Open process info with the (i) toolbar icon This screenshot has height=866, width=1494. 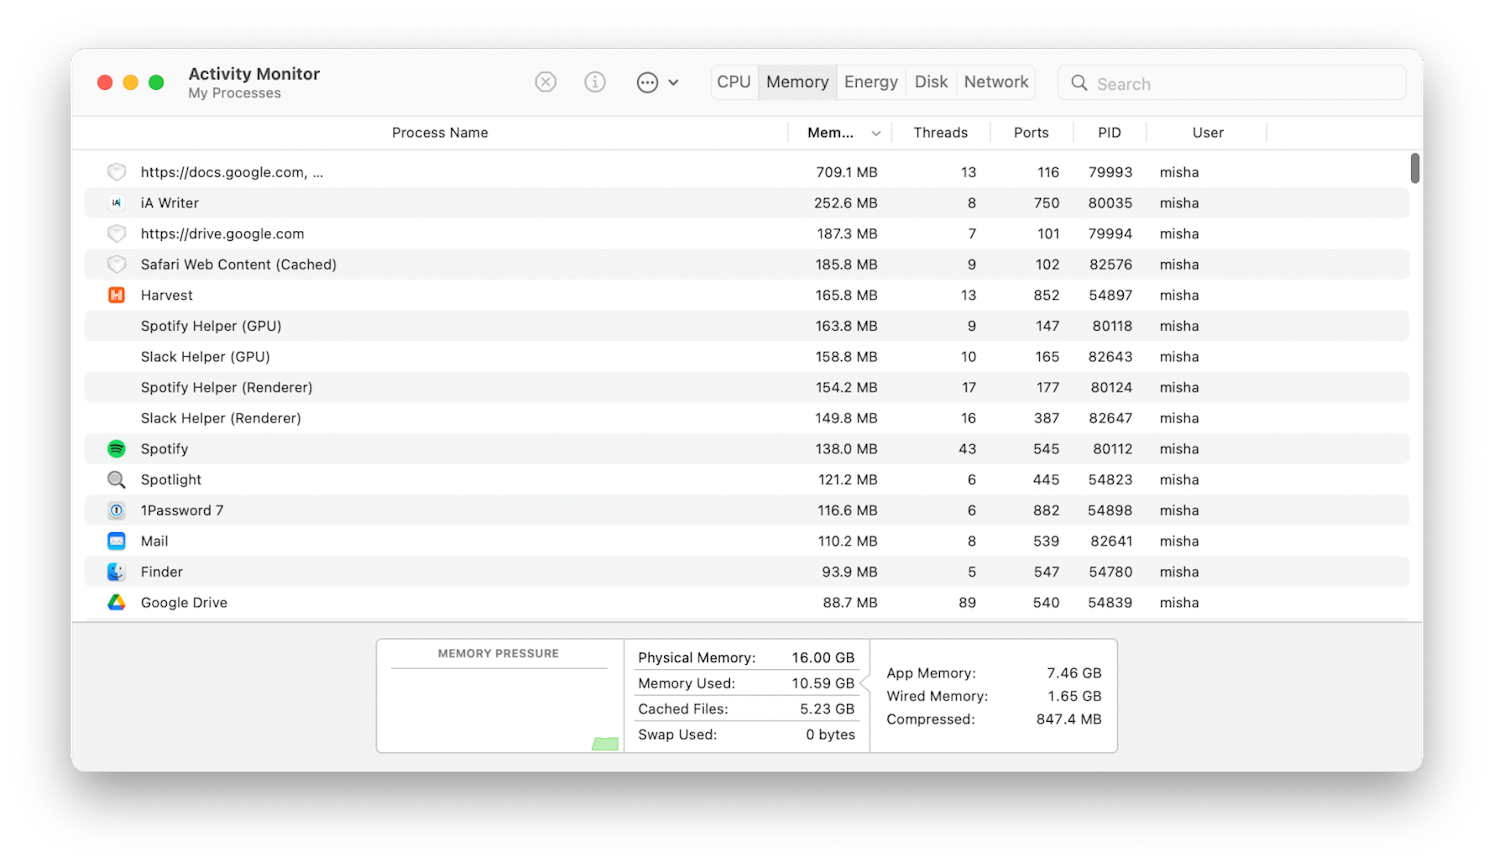tap(595, 82)
